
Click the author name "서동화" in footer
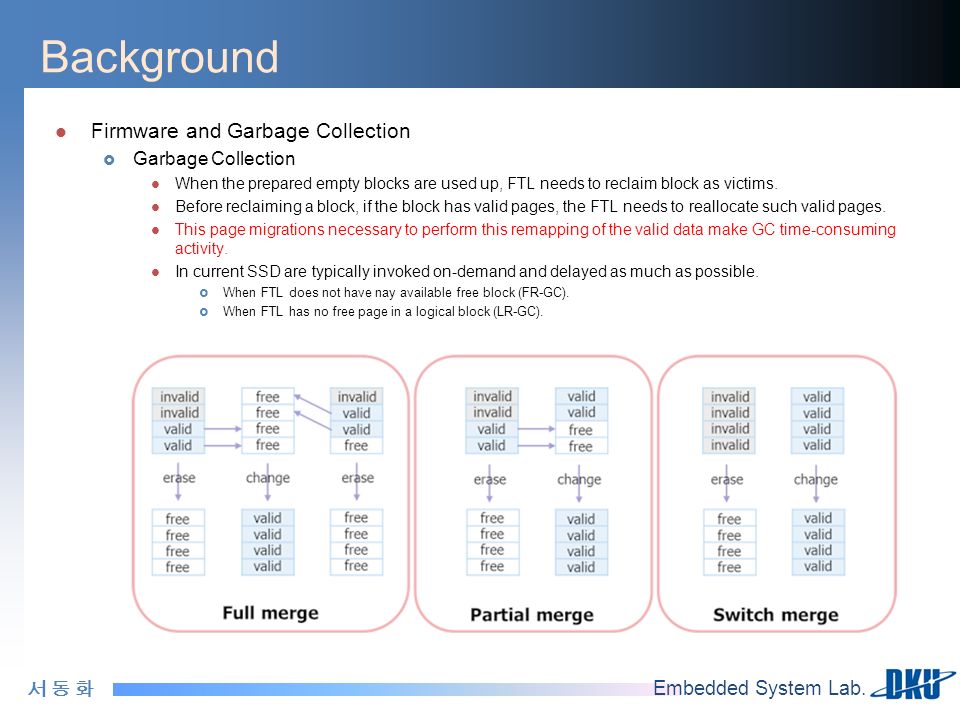(61, 689)
